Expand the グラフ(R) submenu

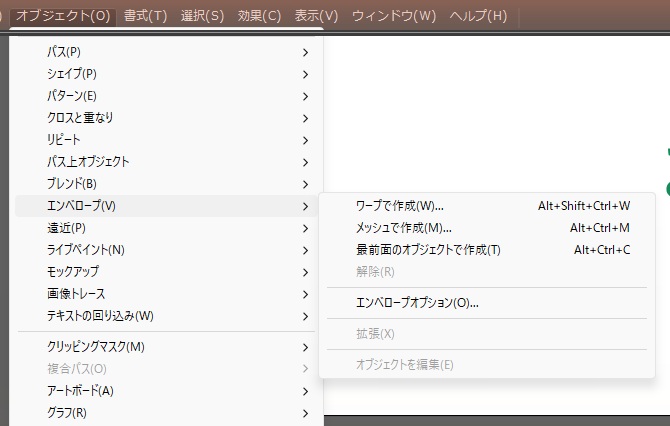point(166,413)
